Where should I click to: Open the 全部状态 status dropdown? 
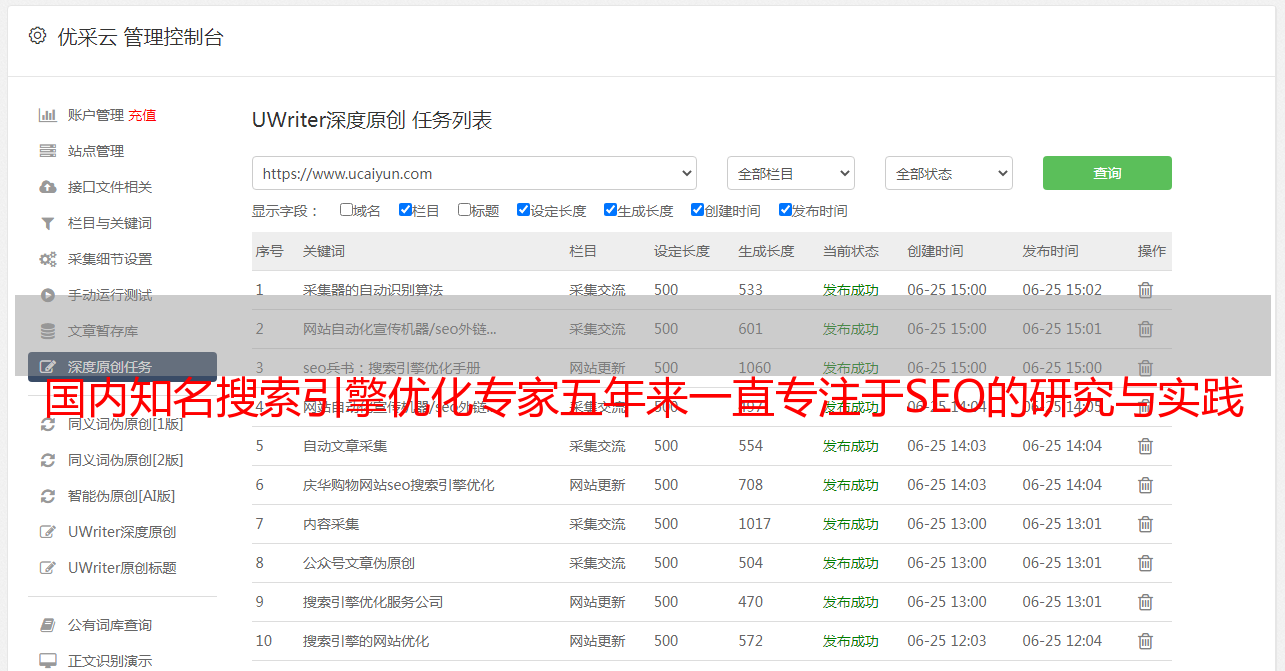tap(948, 173)
